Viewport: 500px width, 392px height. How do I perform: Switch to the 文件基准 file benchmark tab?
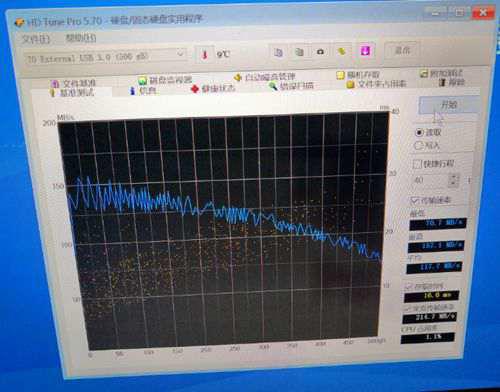tap(74, 83)
